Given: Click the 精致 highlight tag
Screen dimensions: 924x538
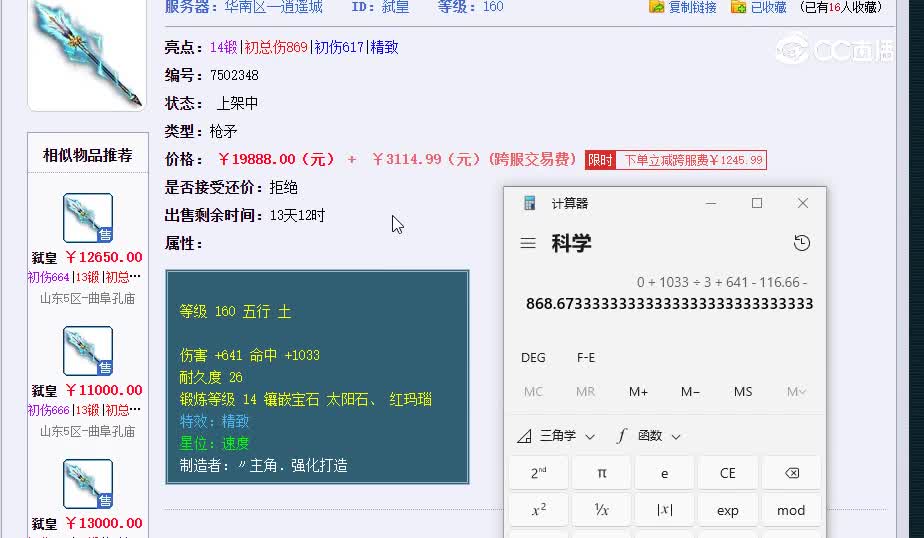Looking at the screenshot, I should coord(384,47).
